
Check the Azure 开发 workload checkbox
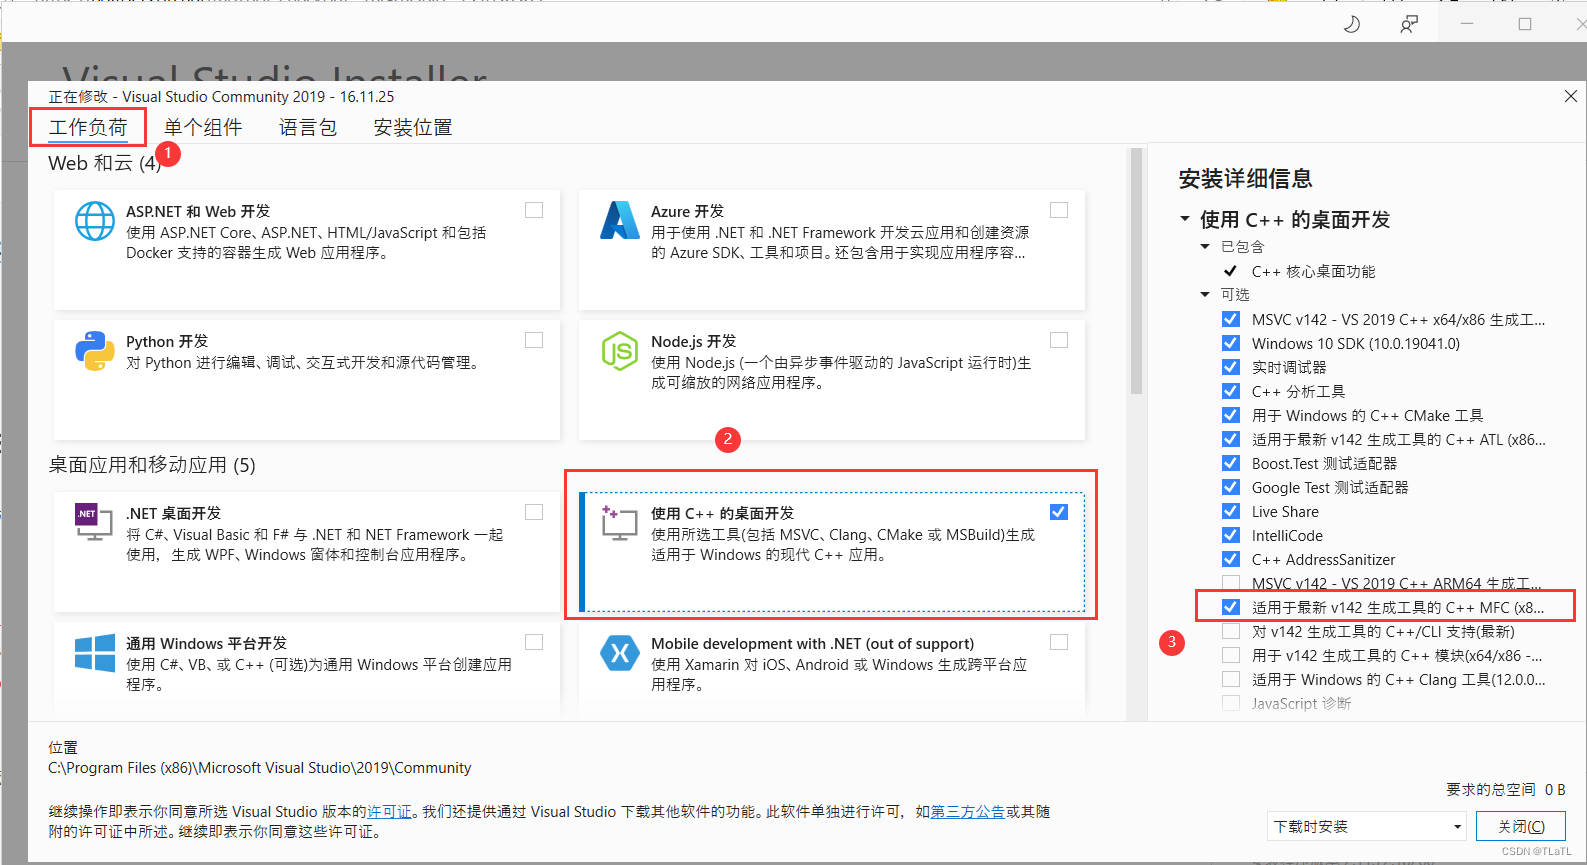[x=1059, y=210]
